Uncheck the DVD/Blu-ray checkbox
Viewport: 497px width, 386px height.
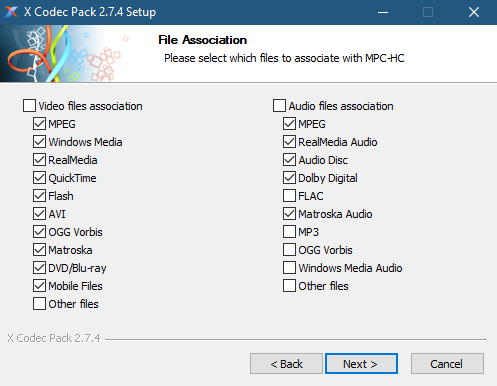[39, 268]
